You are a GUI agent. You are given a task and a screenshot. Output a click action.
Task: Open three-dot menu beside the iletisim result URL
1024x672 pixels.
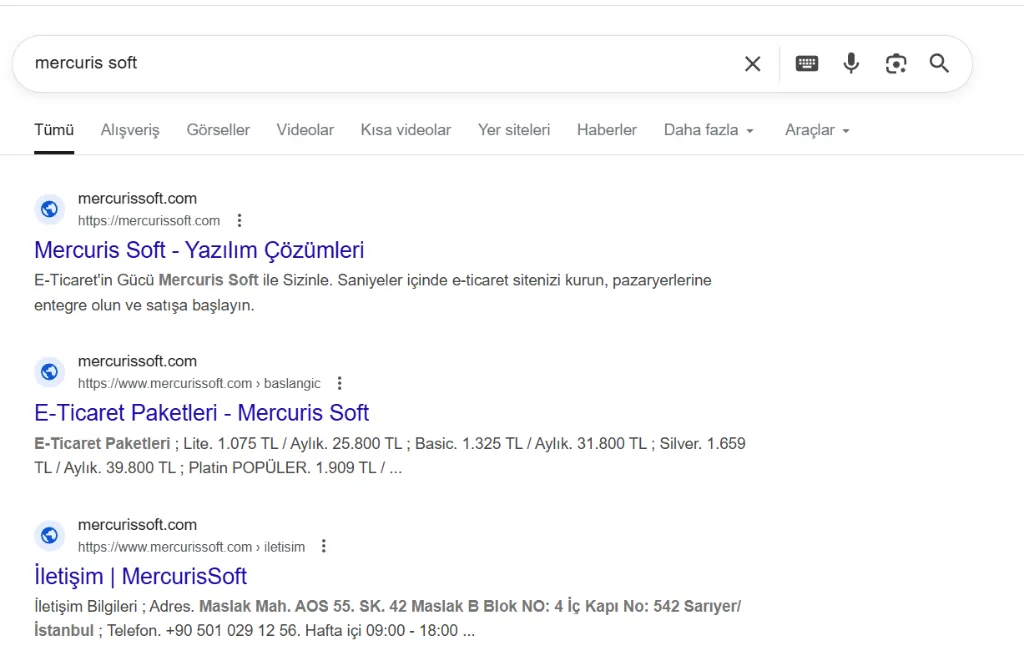pos(323,546)
